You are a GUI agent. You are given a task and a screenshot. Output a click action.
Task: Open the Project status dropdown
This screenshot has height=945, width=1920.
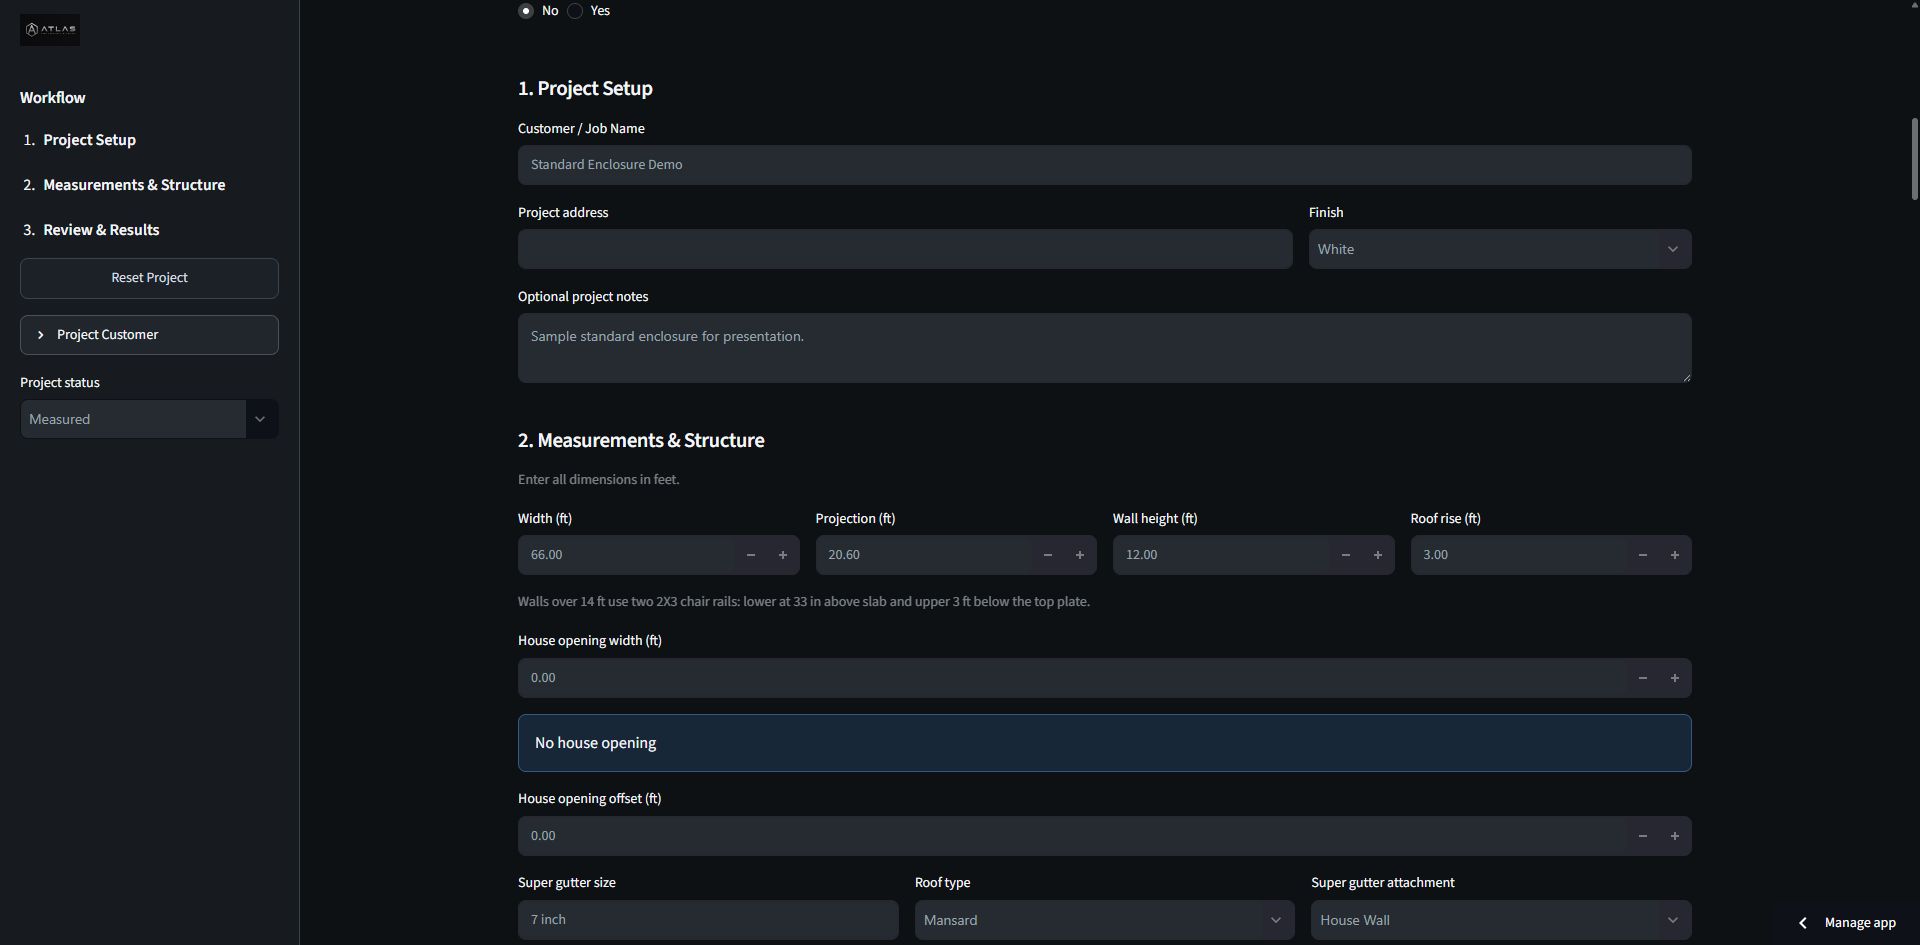[x=149, y=419]
